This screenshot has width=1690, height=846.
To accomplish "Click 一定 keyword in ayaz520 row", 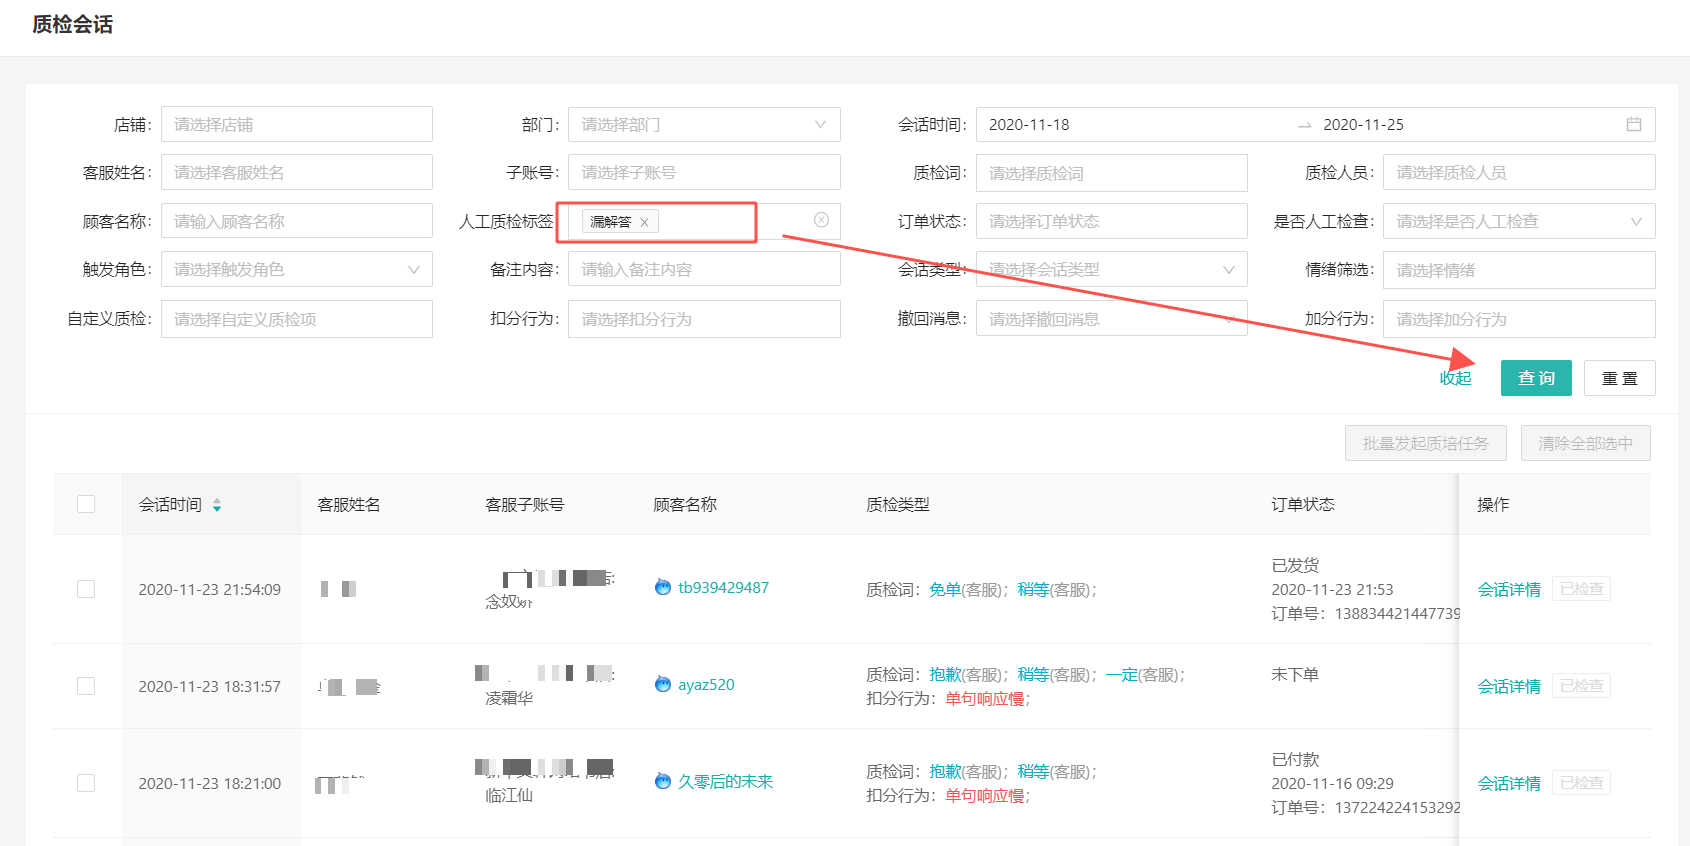I will [x=1121, y=674].
